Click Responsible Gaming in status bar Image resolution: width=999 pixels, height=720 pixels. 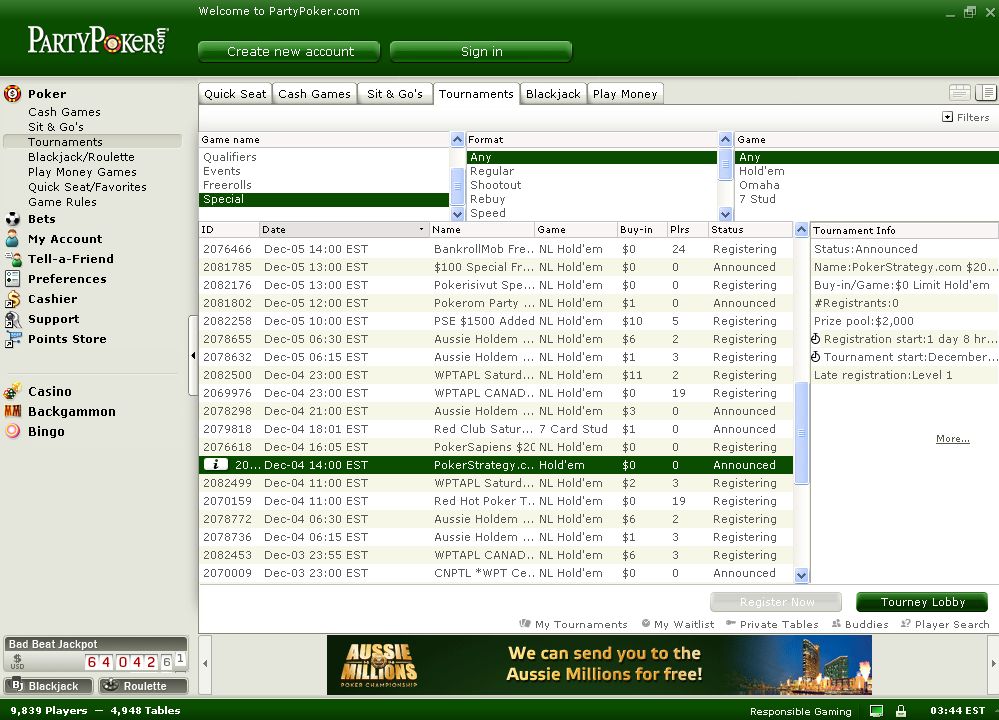[x=800, y=711]
